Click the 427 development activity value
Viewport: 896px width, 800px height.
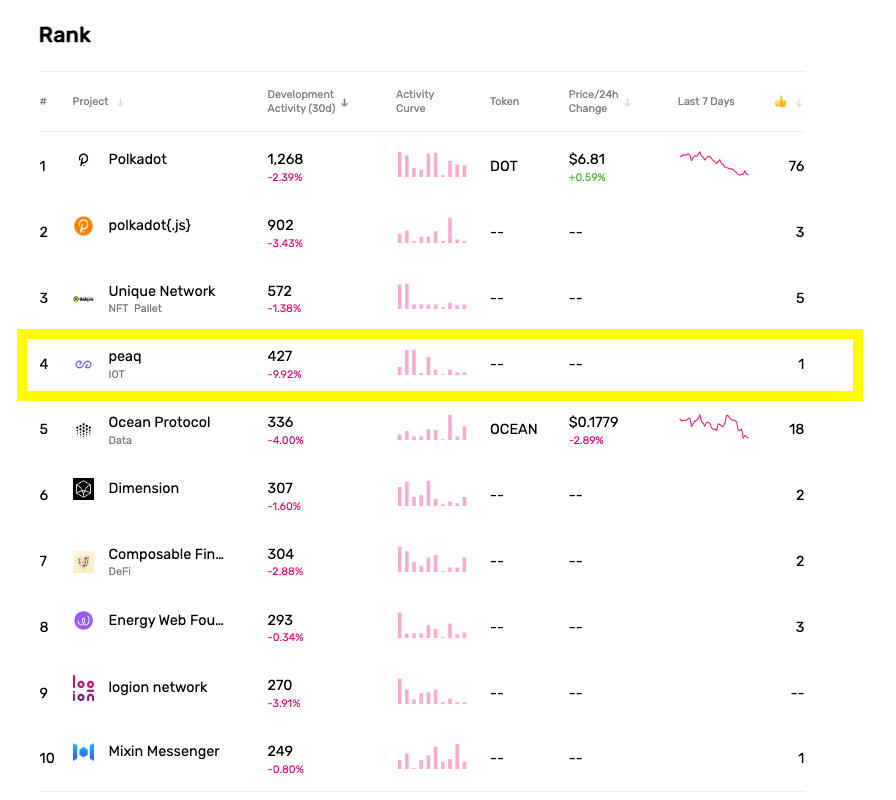pyautogui.click(x=280, y=357)
